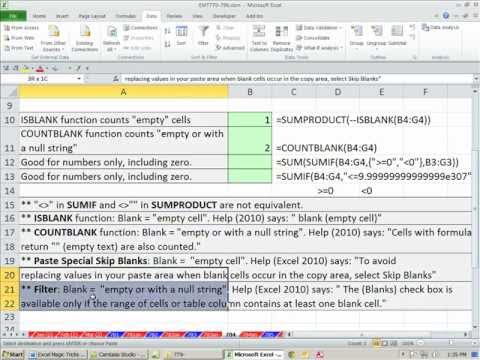Click the Properties button in the Connections group
Viewport: 480px width, 360px height.
pos(139,38)
